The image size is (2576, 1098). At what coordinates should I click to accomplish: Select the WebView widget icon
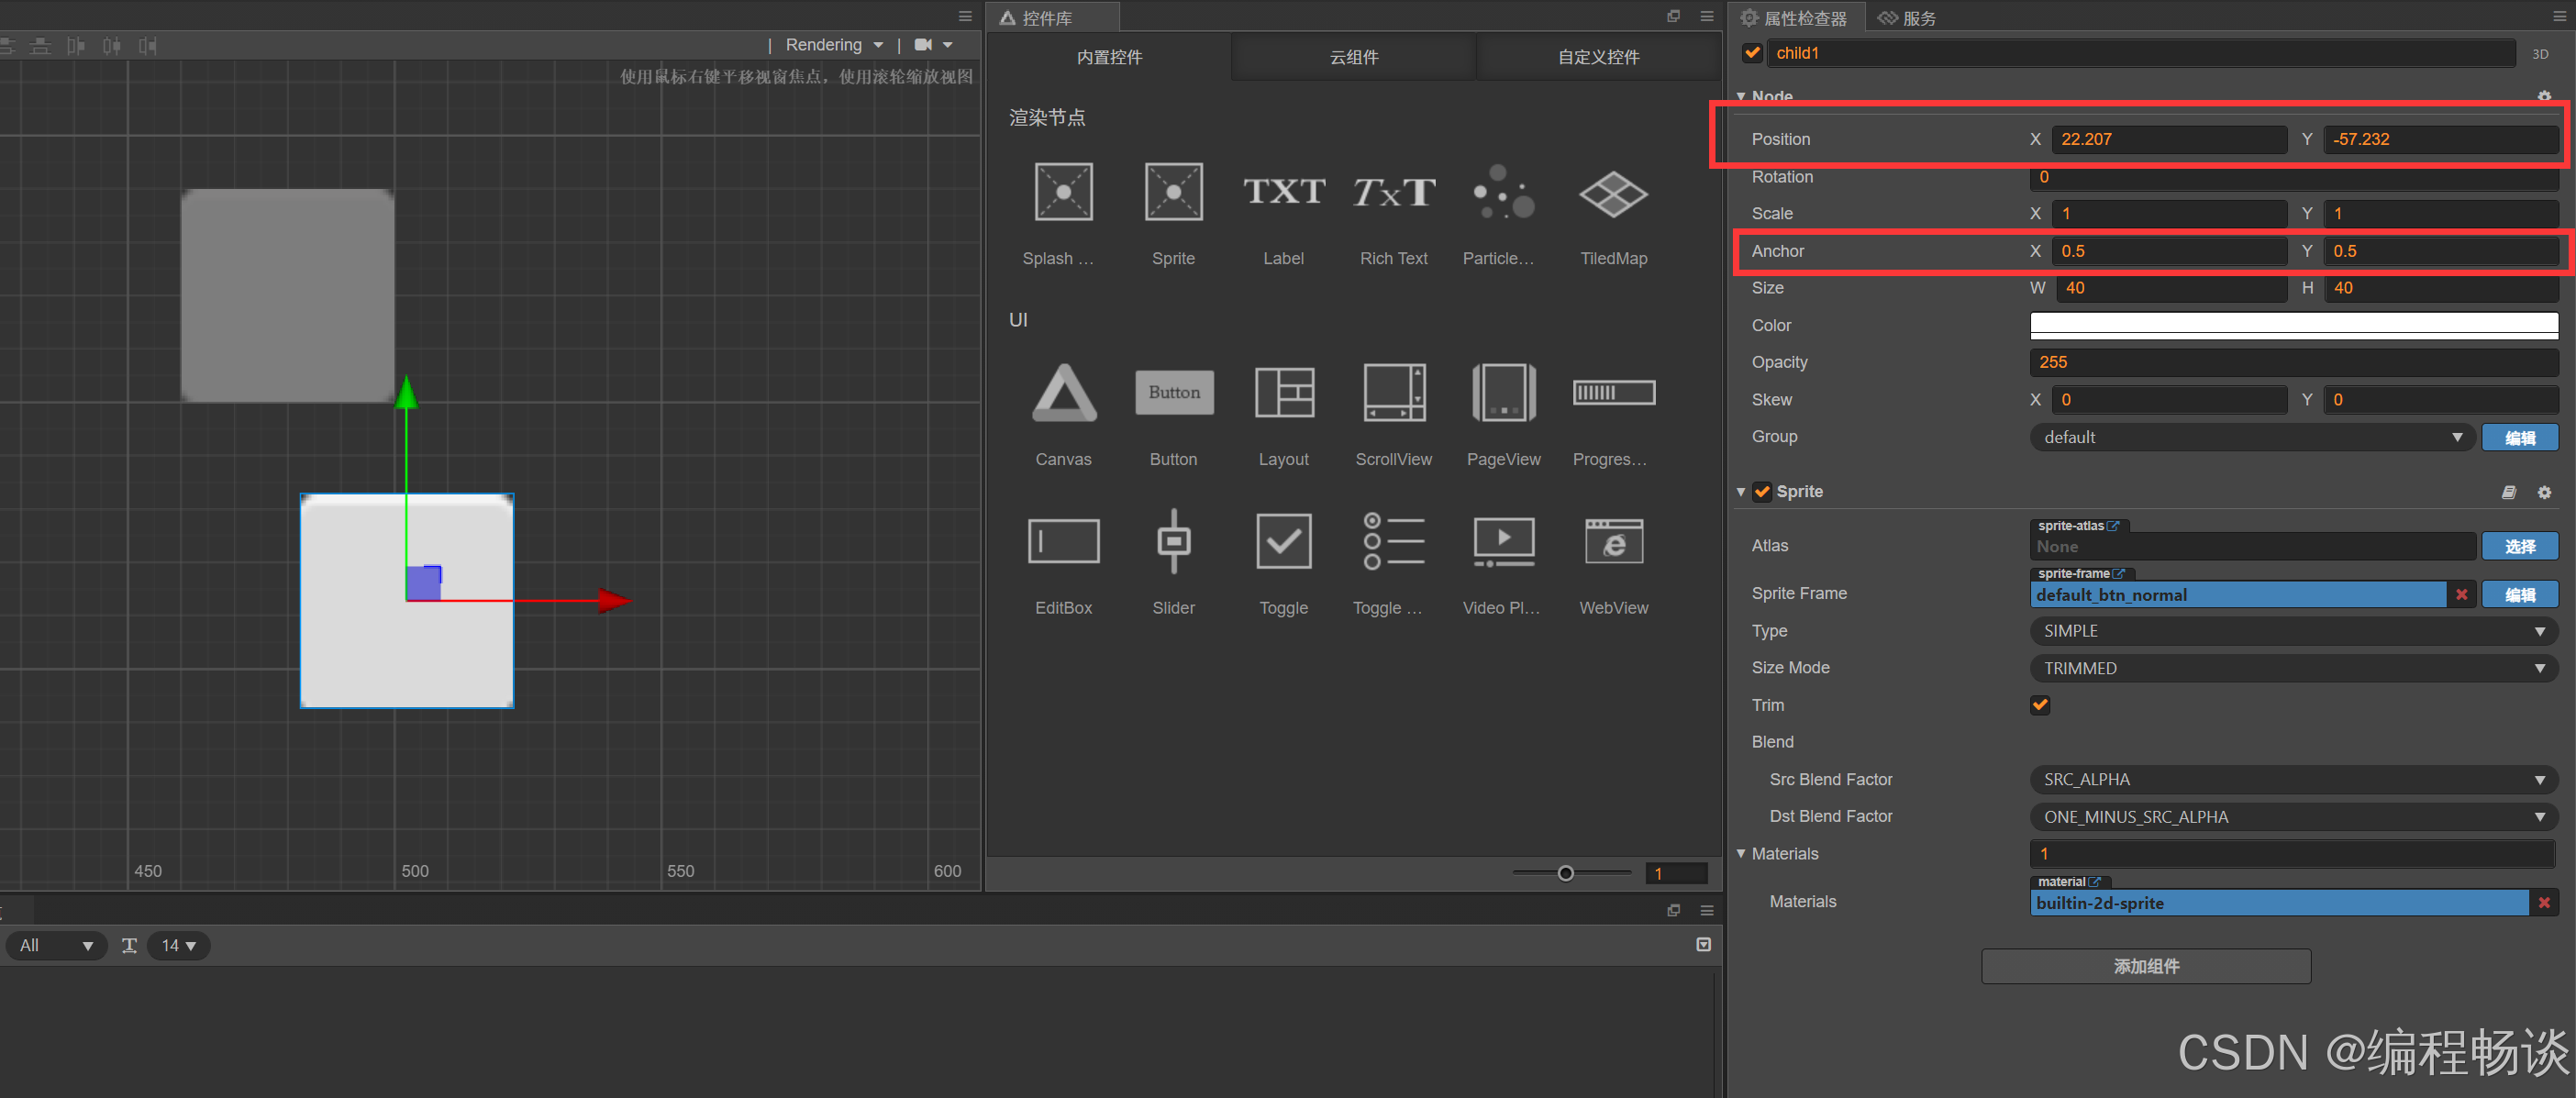[x=1612, y=541]
